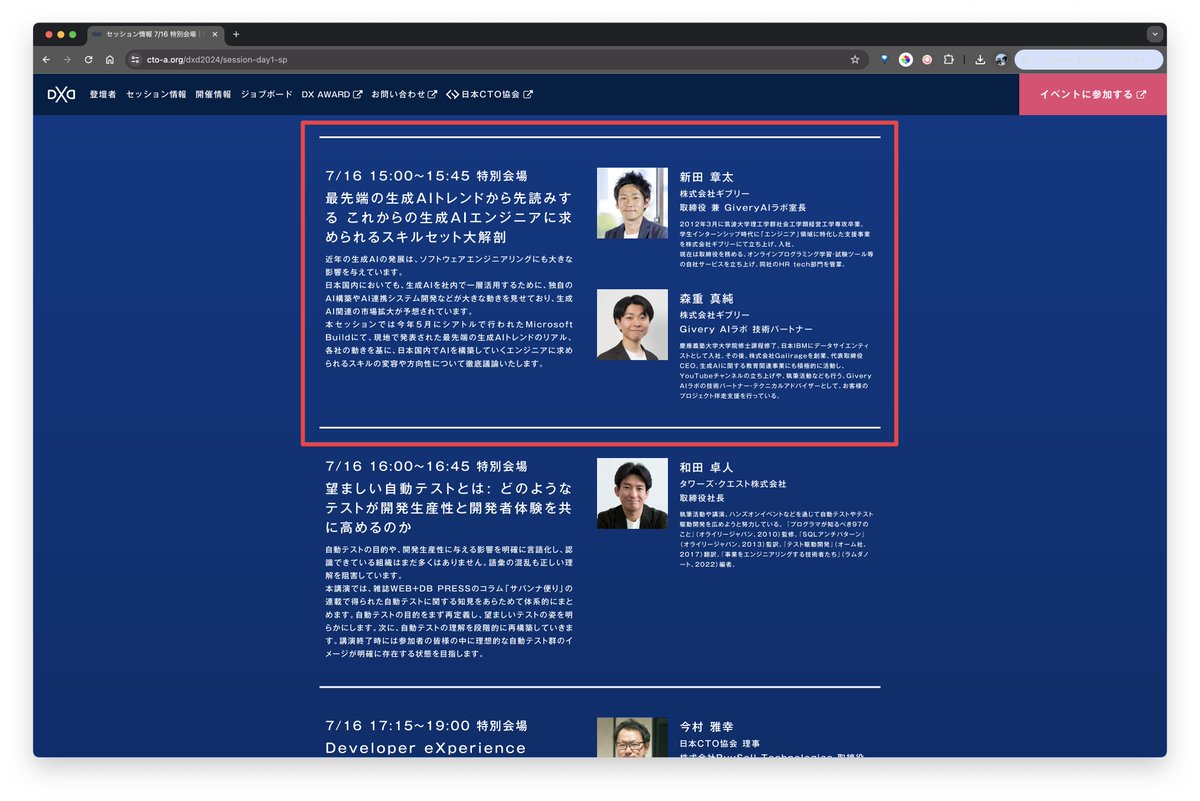The width and height of the screenshot is (1200, 801).
Task: Open 登壇者 in the site navigation
Action: coord(102,95)
